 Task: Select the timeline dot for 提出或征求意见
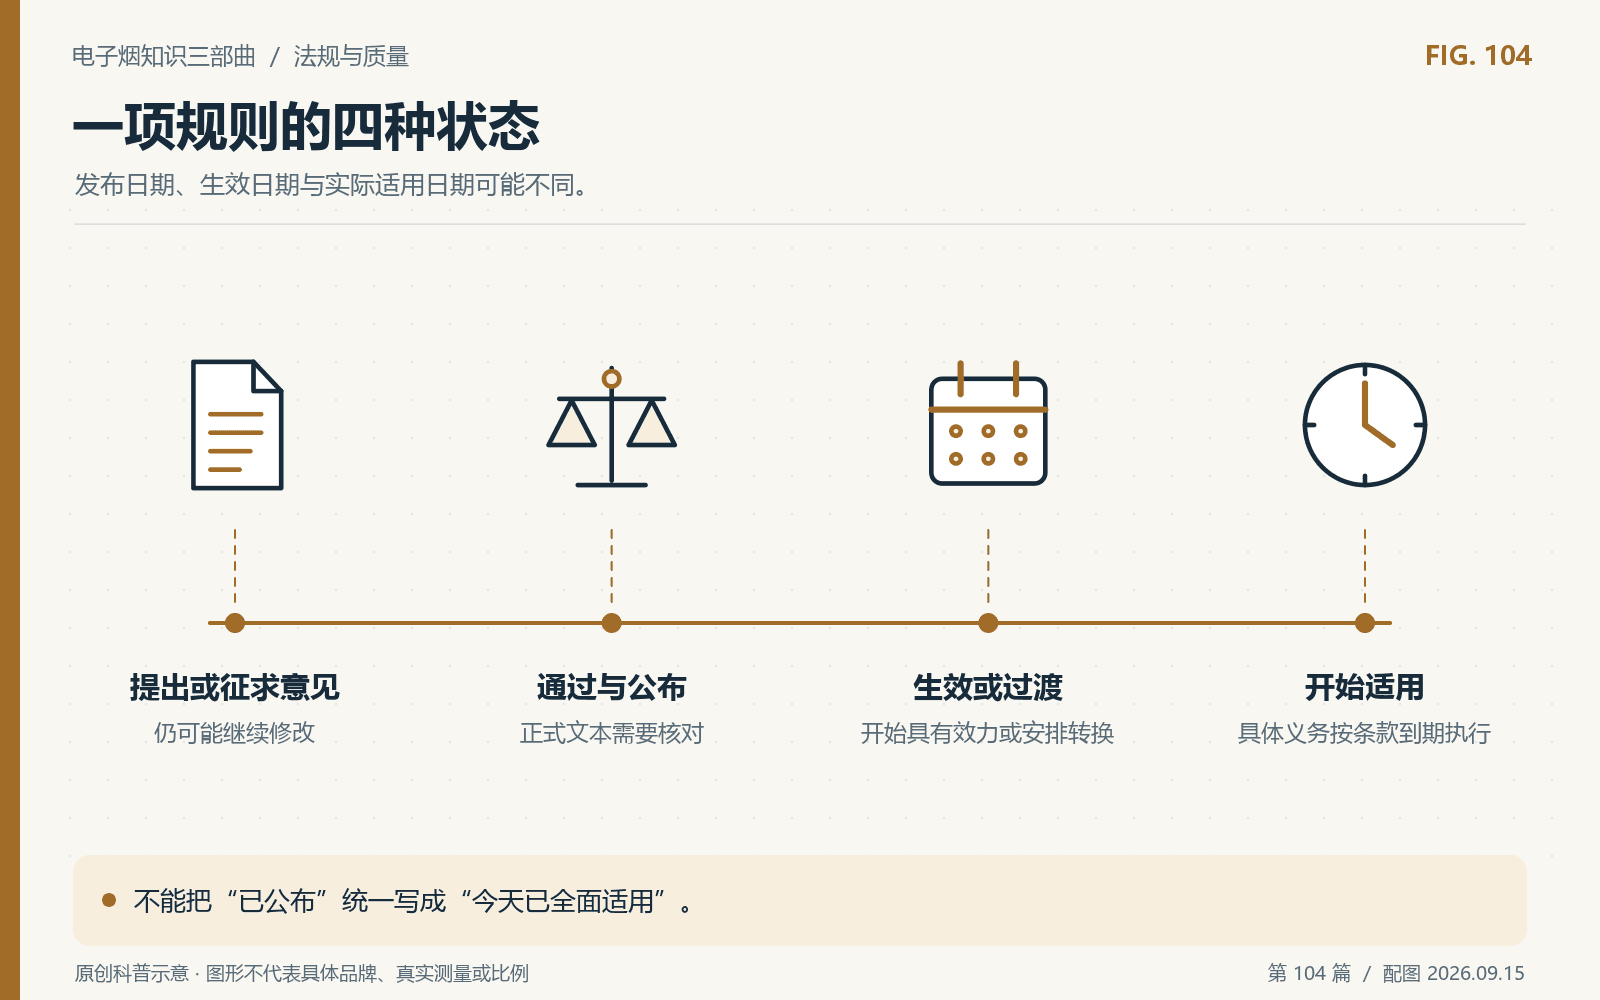pos(235,623)
